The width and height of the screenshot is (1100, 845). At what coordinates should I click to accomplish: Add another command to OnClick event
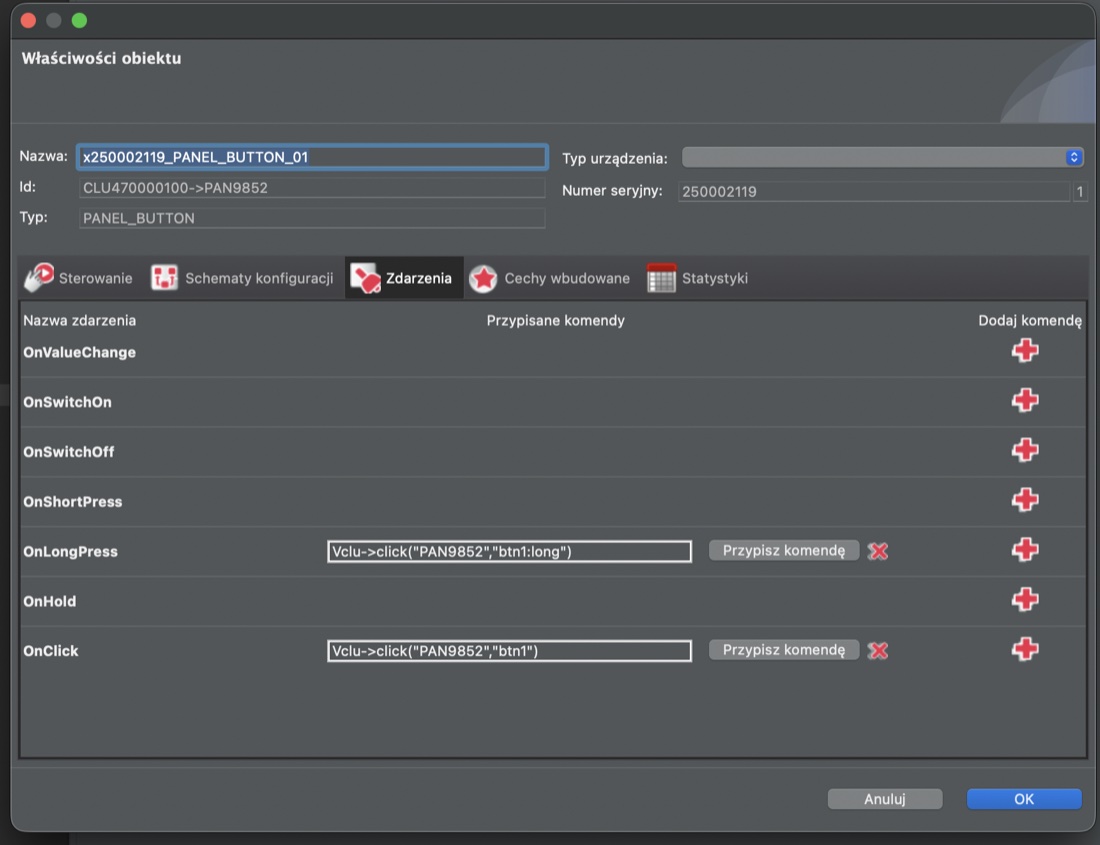click(1025, 649)
